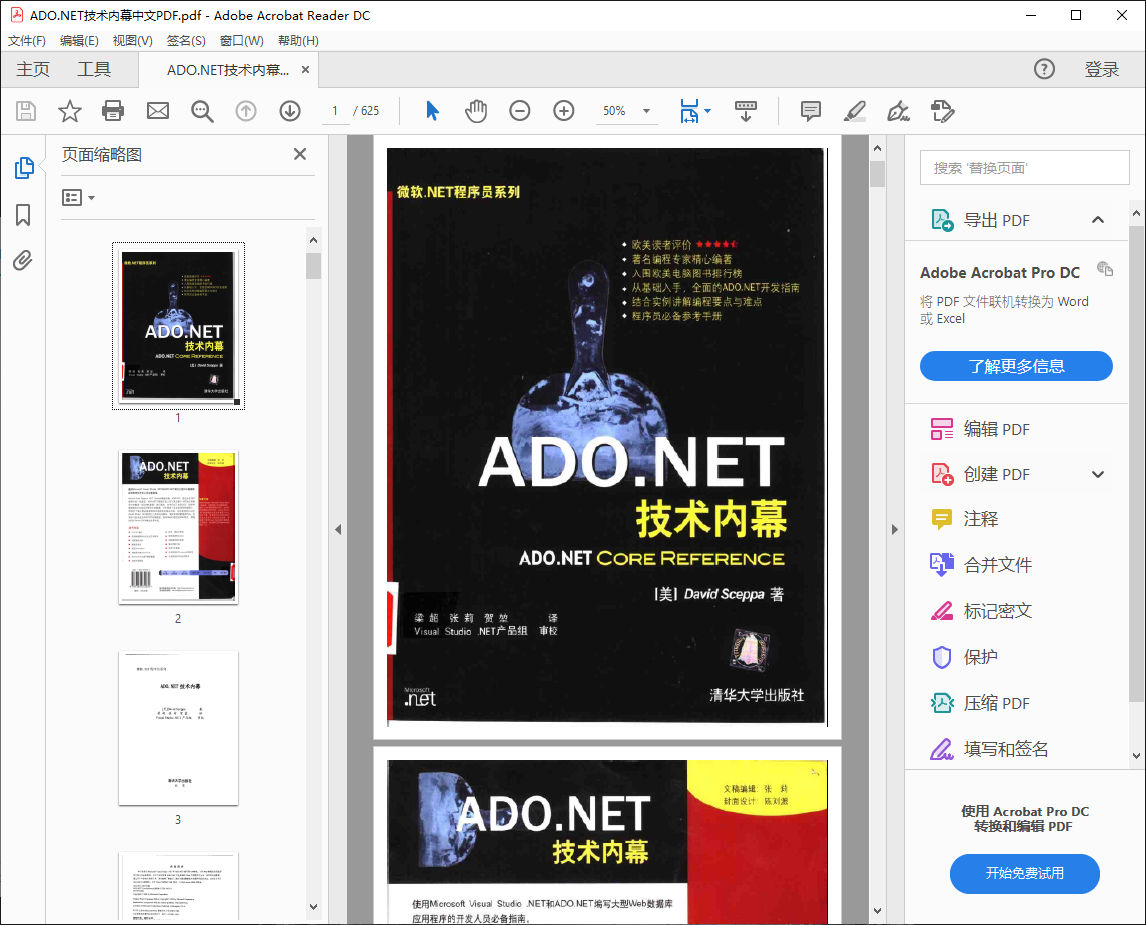Screen dimensions: 1146x925
Task: Enable continuous scrolling page view
Action: tap(746, 111)
